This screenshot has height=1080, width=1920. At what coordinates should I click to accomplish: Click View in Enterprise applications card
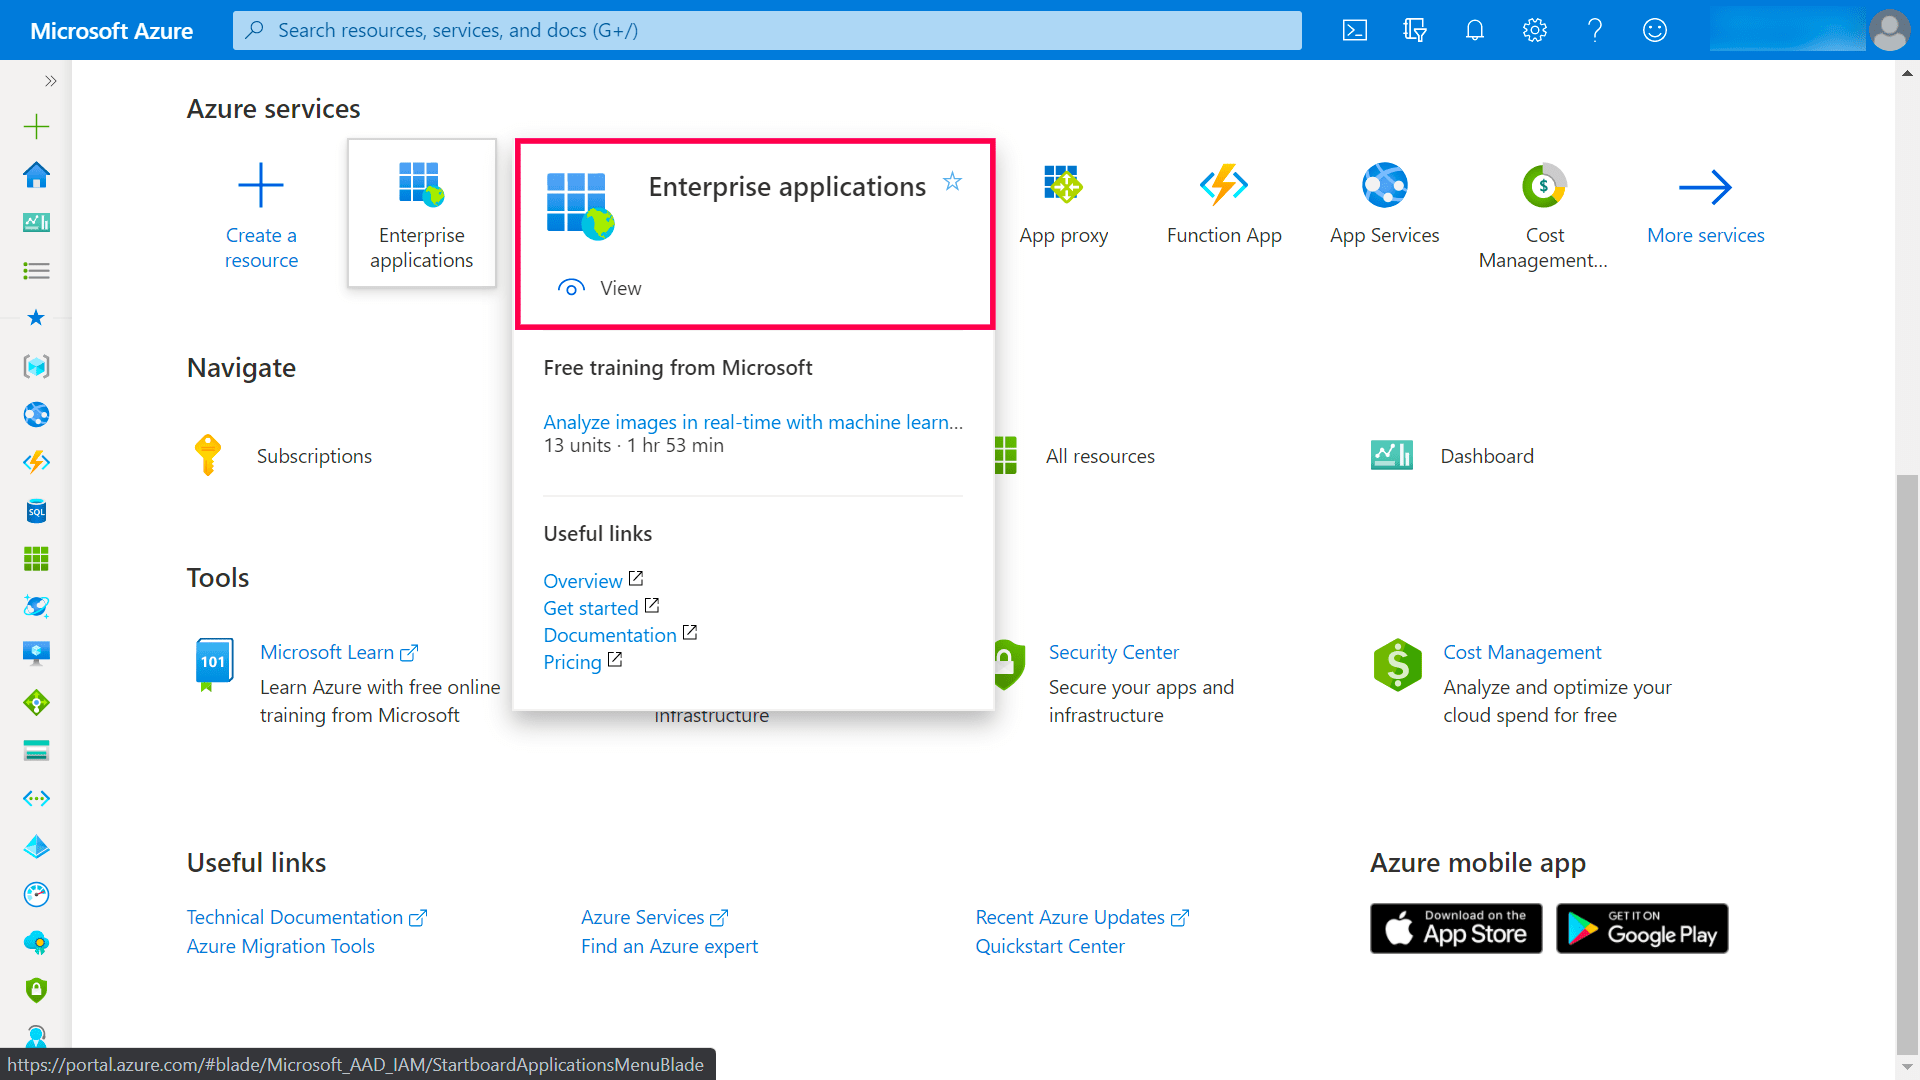[600, 288]
